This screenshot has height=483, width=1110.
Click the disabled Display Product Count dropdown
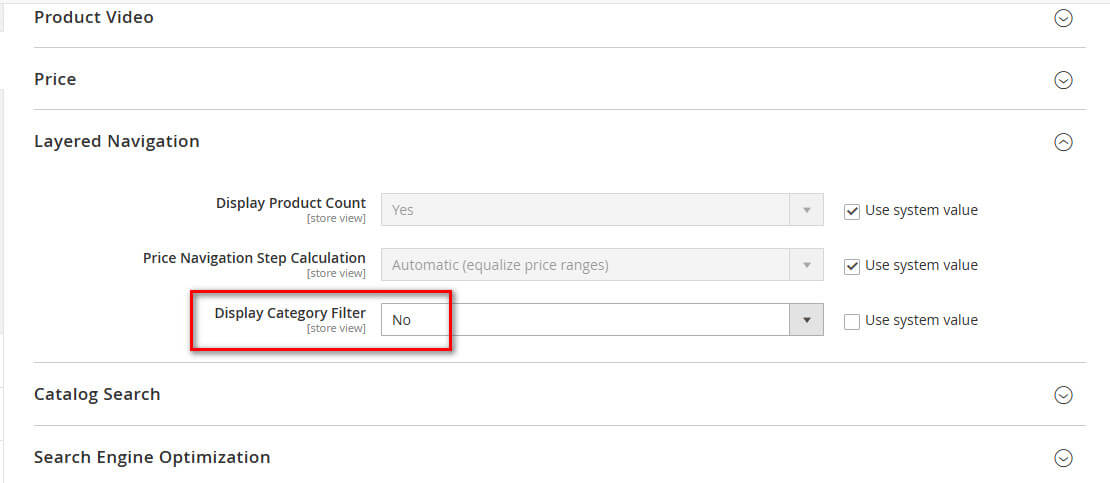pyautogui.click(x=602, y=210)
